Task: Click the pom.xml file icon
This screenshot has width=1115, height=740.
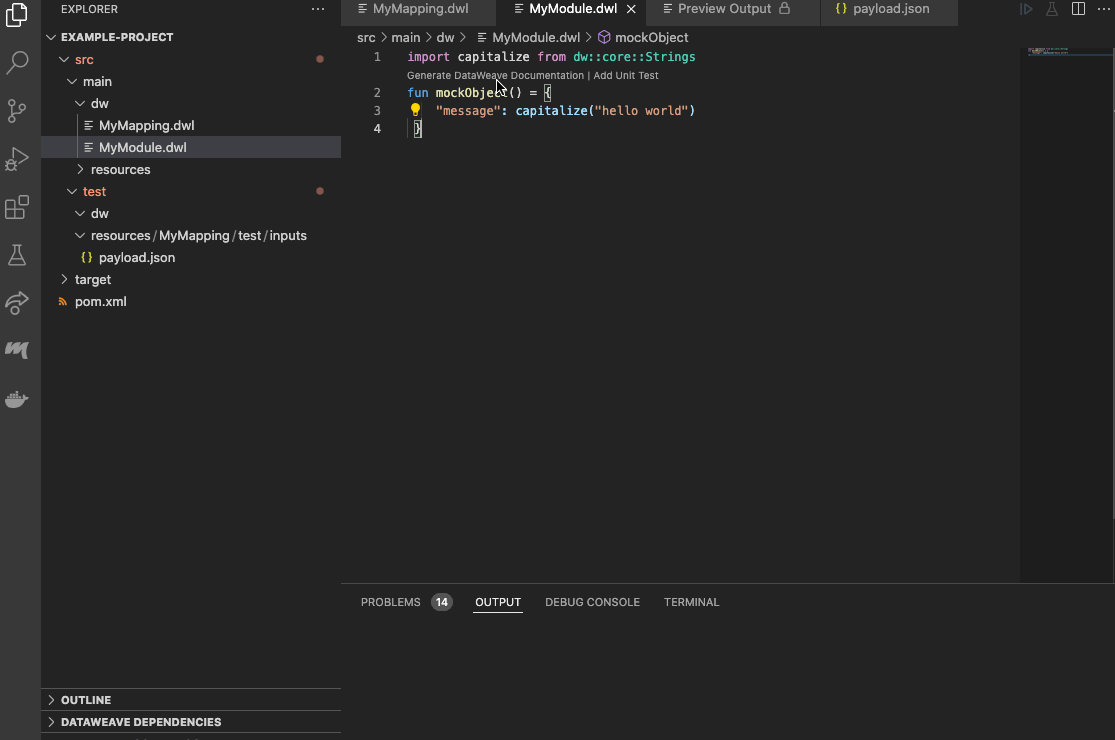Action: tap(63, 301)
